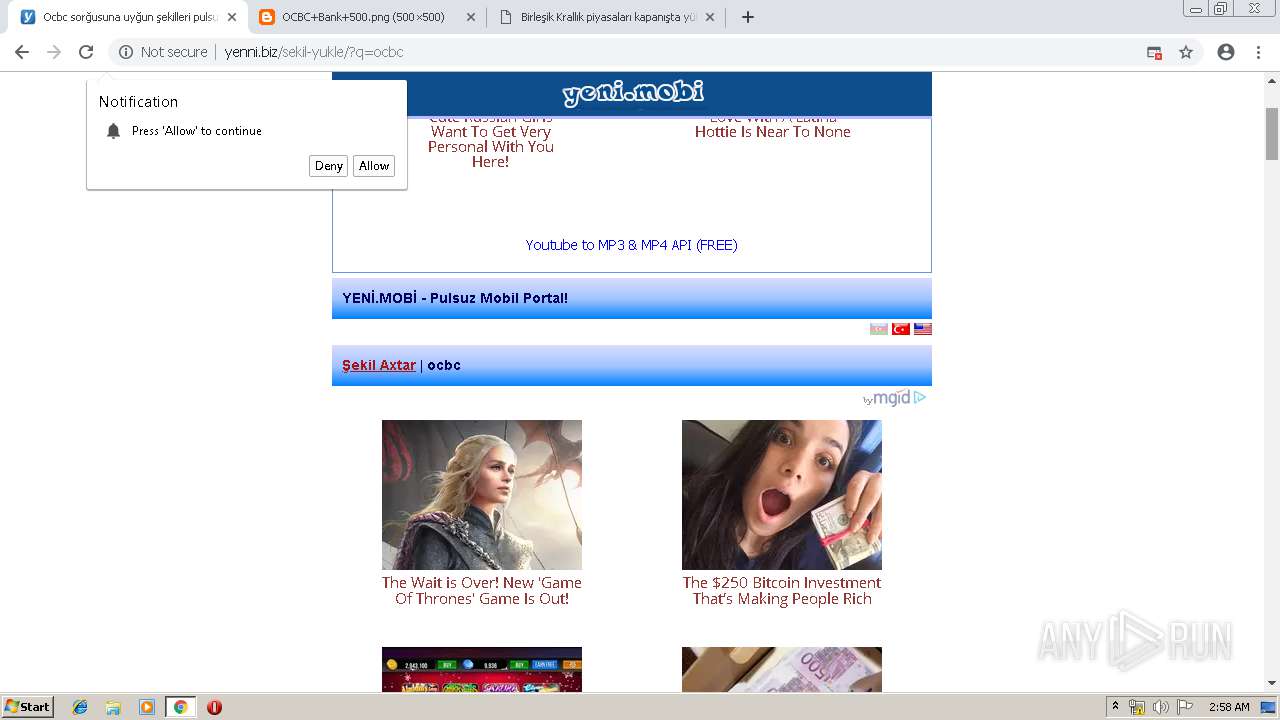Click the Chrome taskbar icon
This screenshot has height=720, width=1280.
click(x=180, y=707)
